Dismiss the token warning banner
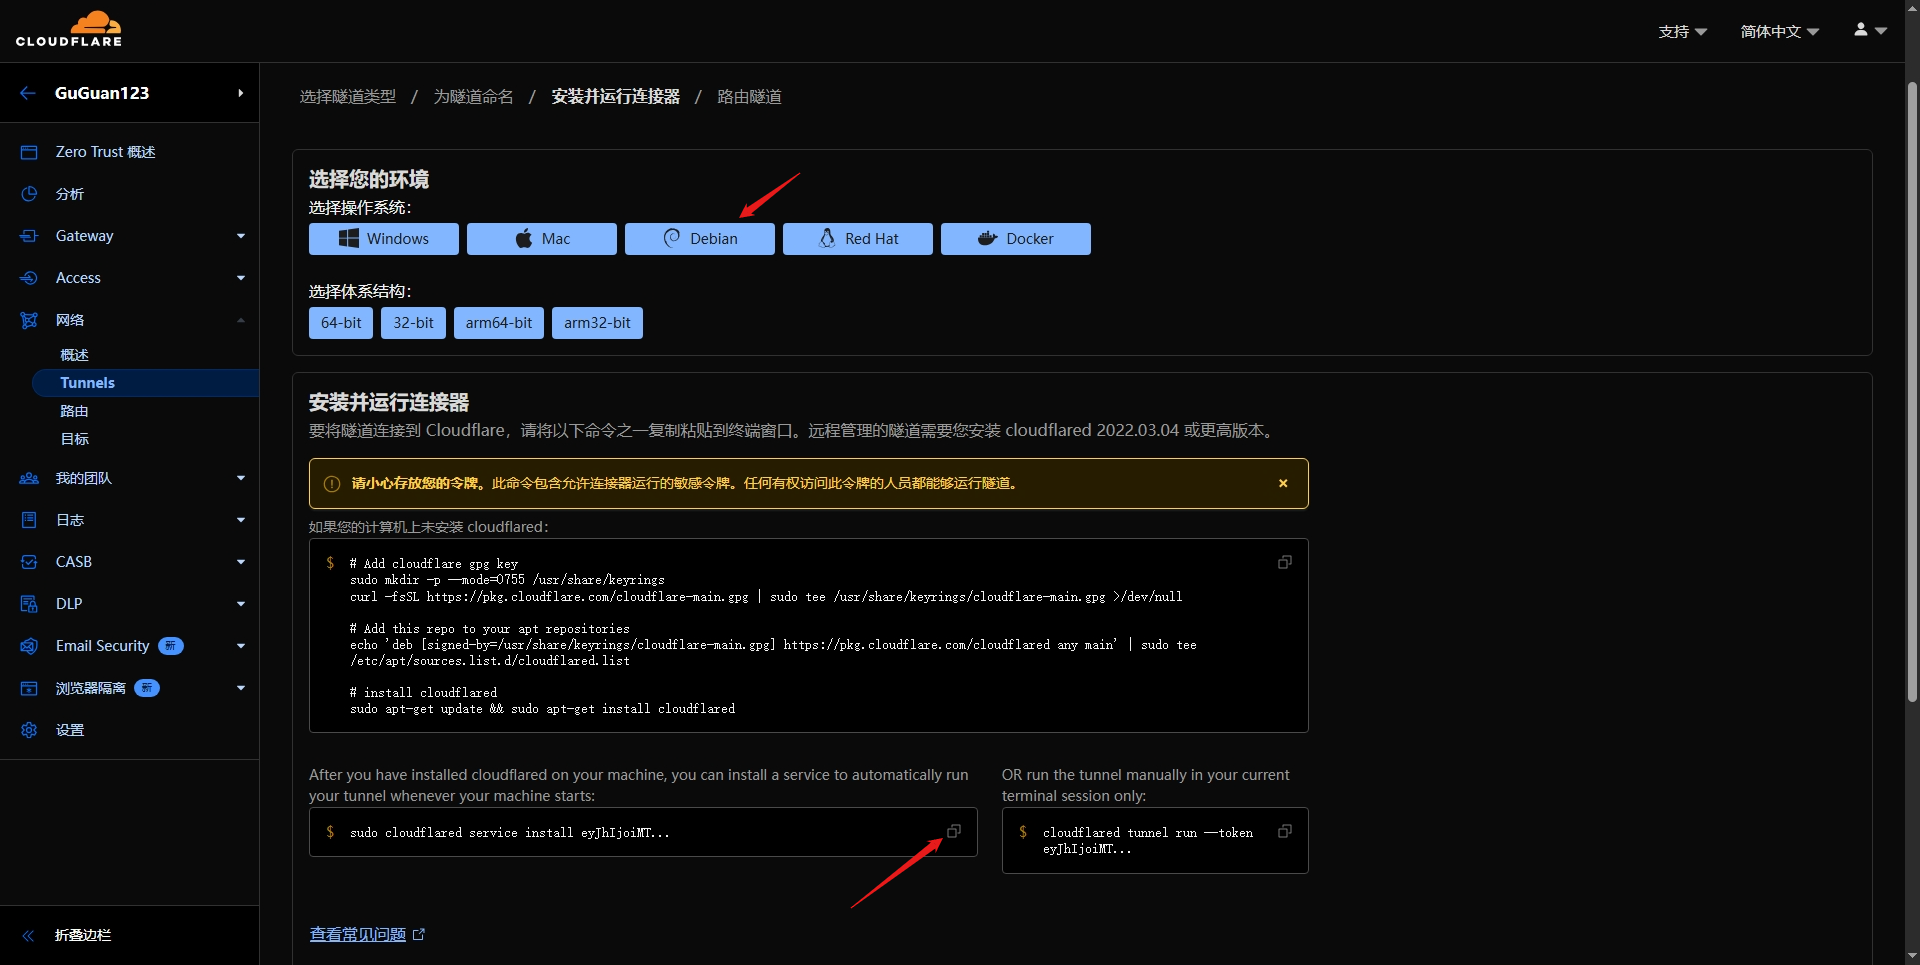The height and width of the screenshot is (965, 1920). (x=1283, y=484)
